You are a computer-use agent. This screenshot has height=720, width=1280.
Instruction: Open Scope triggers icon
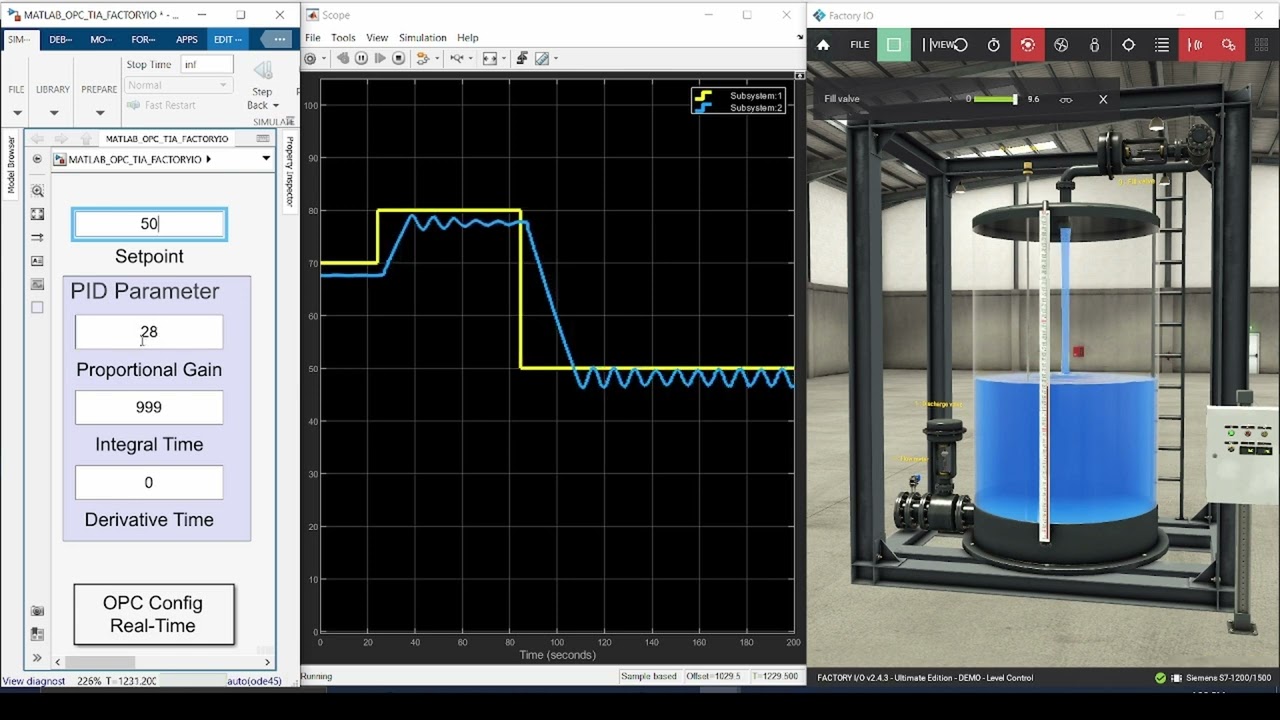click(x=522, y=59)
